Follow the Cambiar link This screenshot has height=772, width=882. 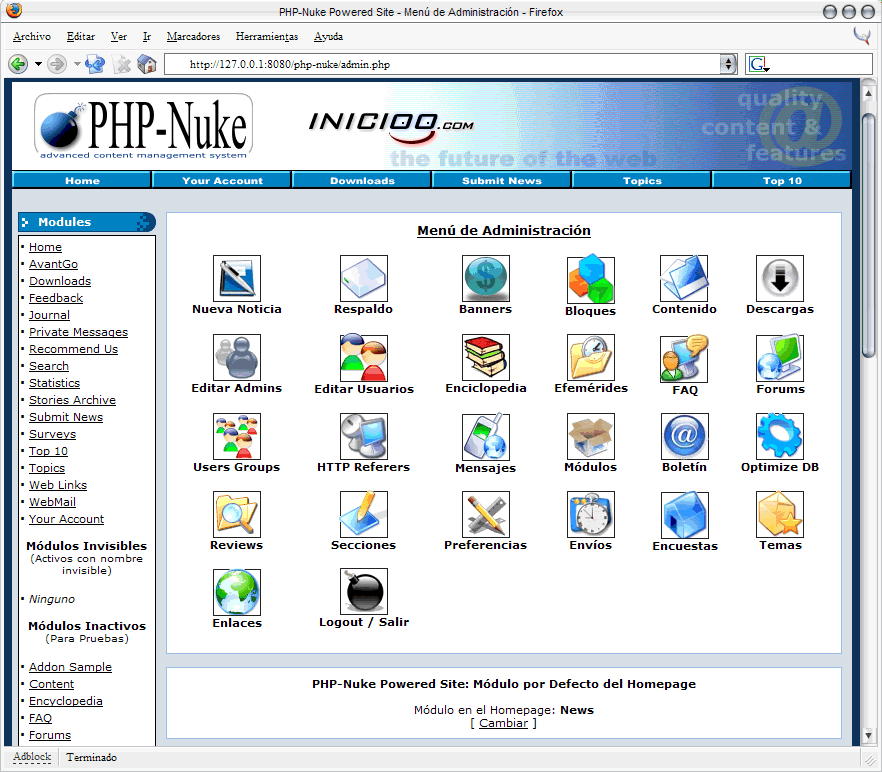[x=503, y=723]
